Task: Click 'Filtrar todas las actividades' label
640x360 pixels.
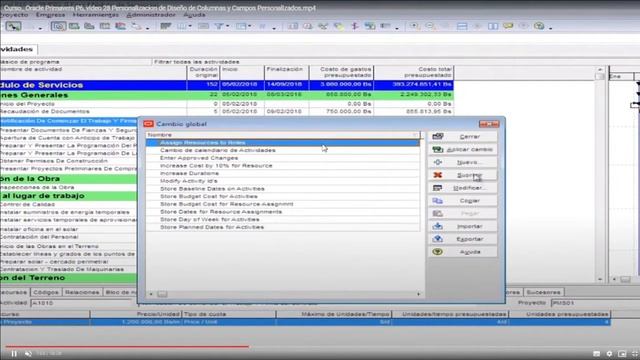Action: (x=197, y=62)
